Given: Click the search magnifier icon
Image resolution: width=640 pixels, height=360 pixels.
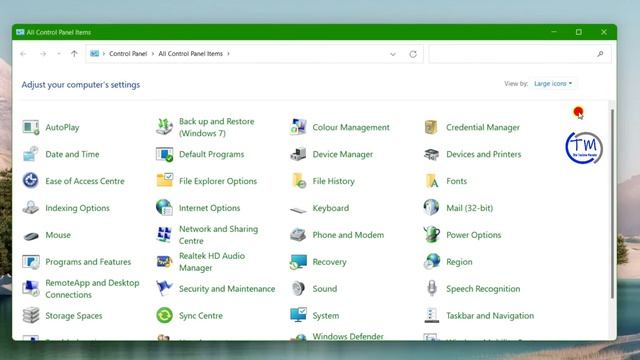Looking at the screenshot, I should pos(600,54).
